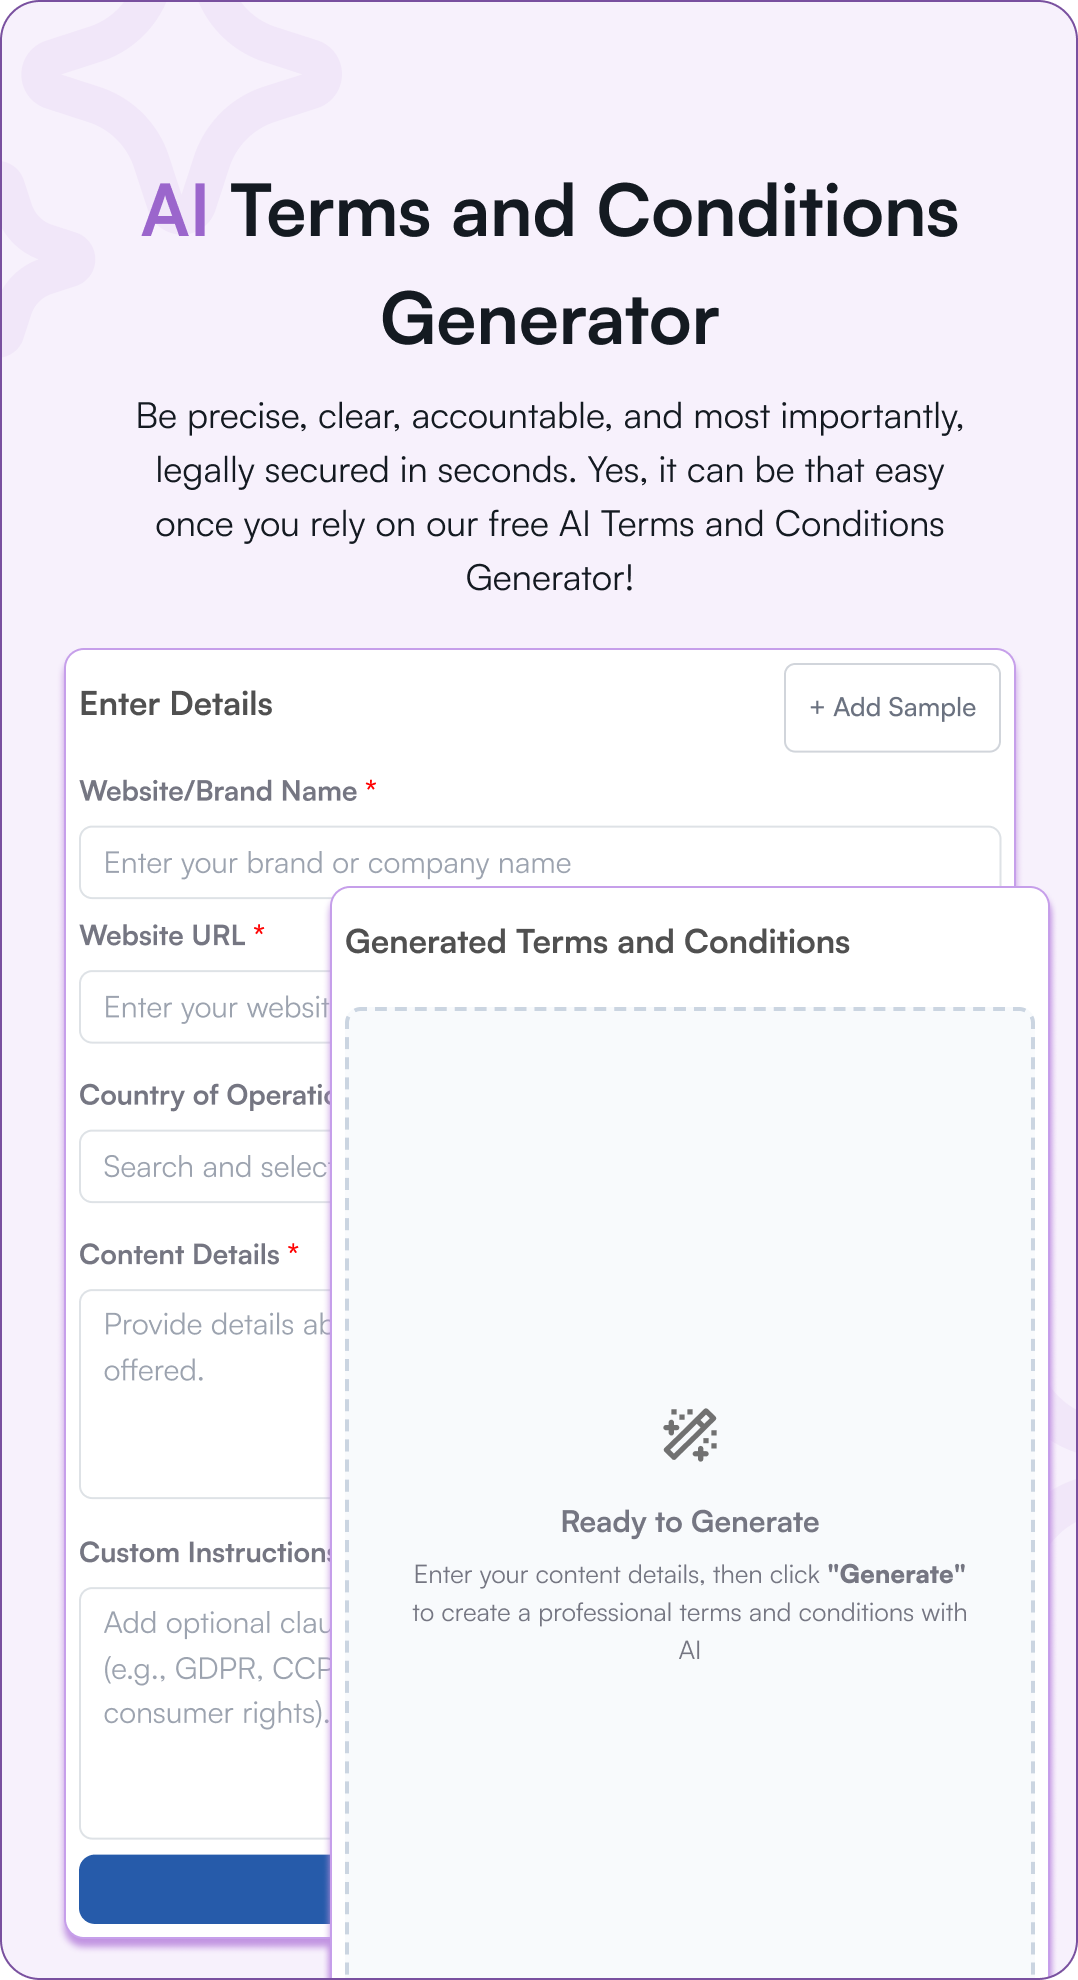Click the AI Terms and Conditions Generator title
Image resolution: width=1078 pixels, height=1980 pixels.
click(x=549, y=265)
